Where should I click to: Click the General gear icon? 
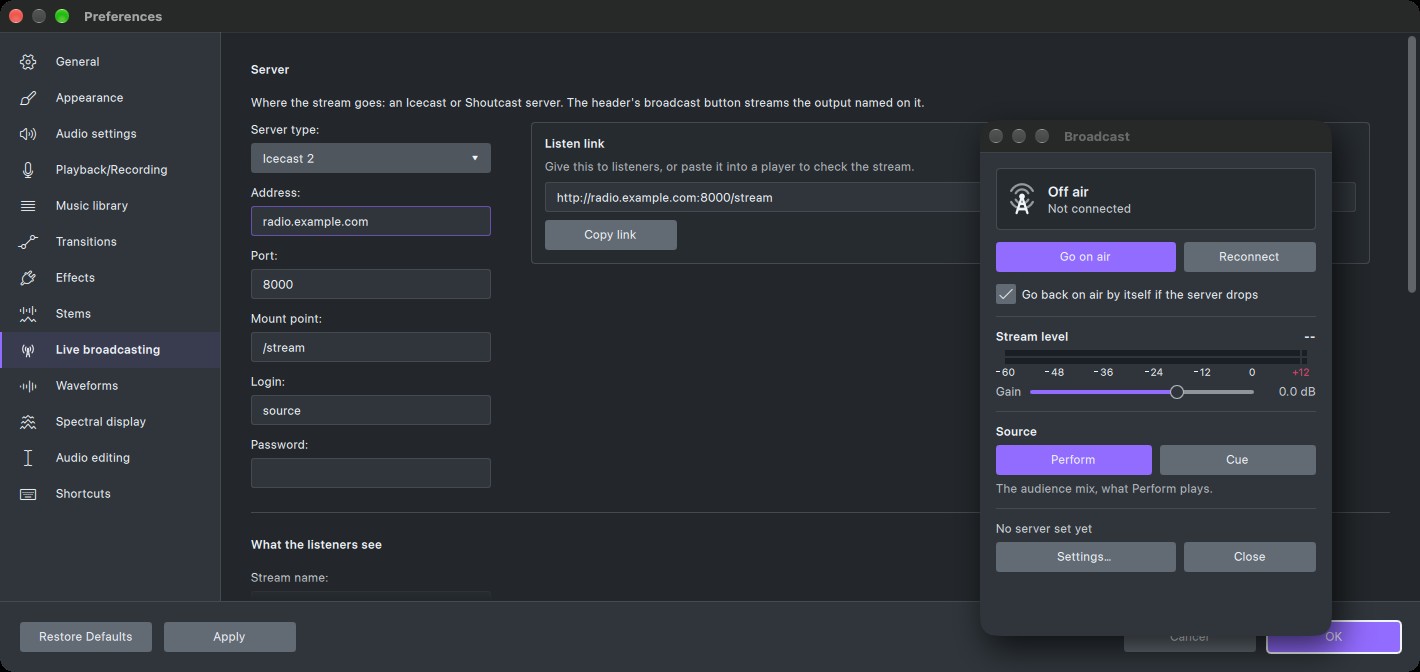pyautogui.click(x=28, y=62)
